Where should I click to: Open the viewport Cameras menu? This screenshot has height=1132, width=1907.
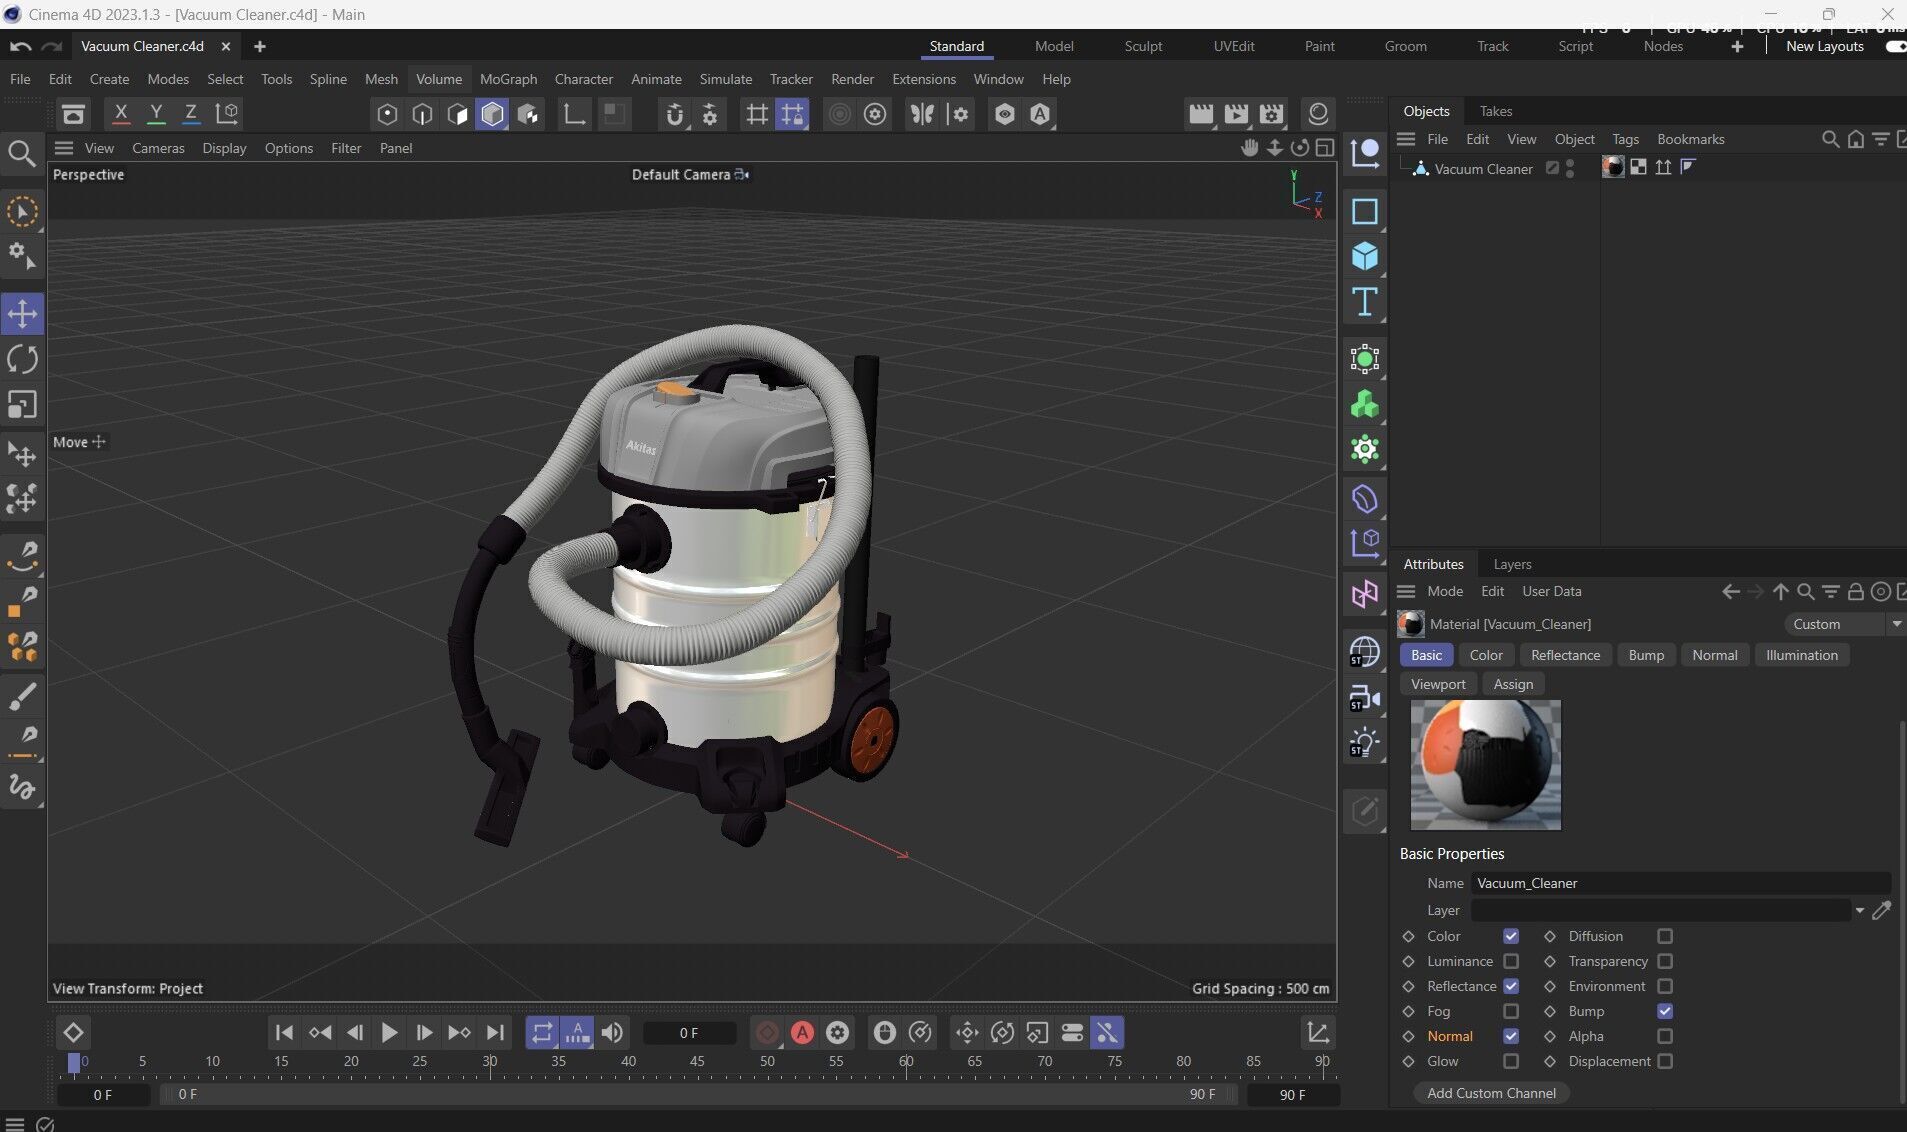[158, 148]
